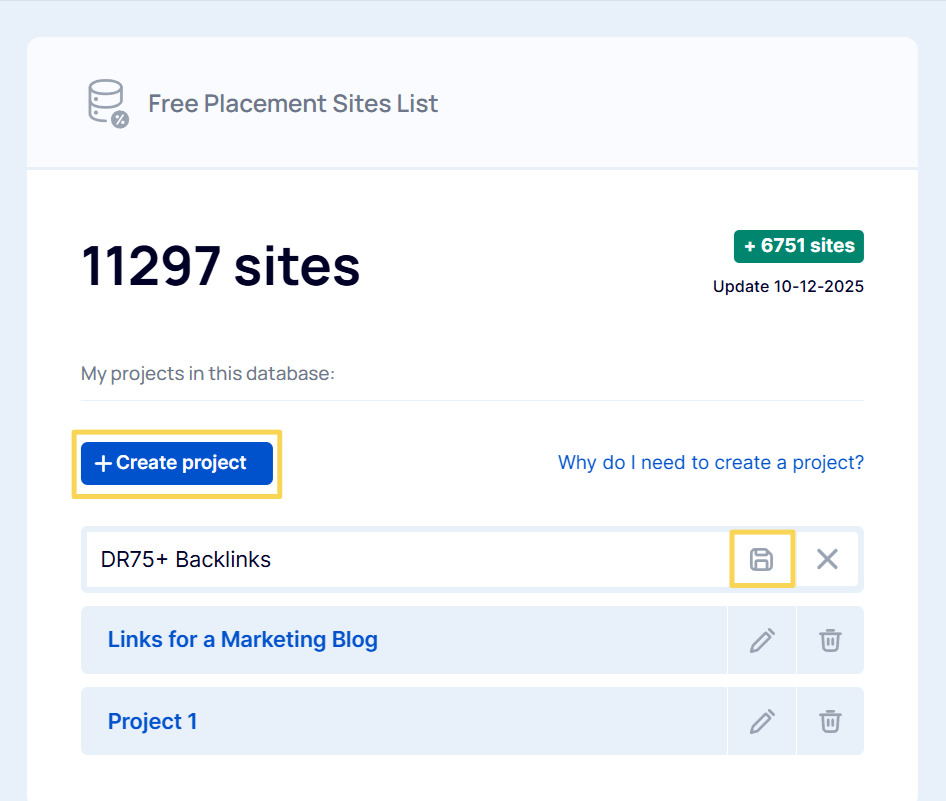The image size is (946, 801).
Task: Click the 'Free Placement Sites List' title
Action: [293, 104]
